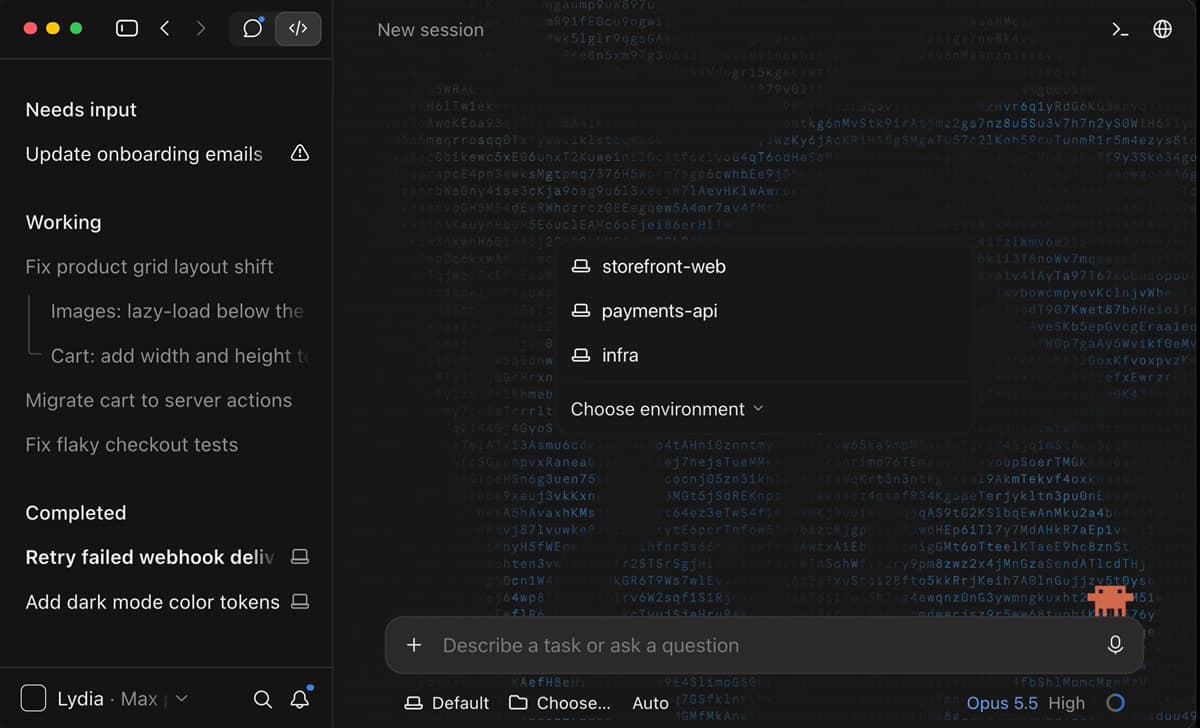Click the globe icon in top bar
This screenshot has height=728, width=1200.
point(1162,30)
